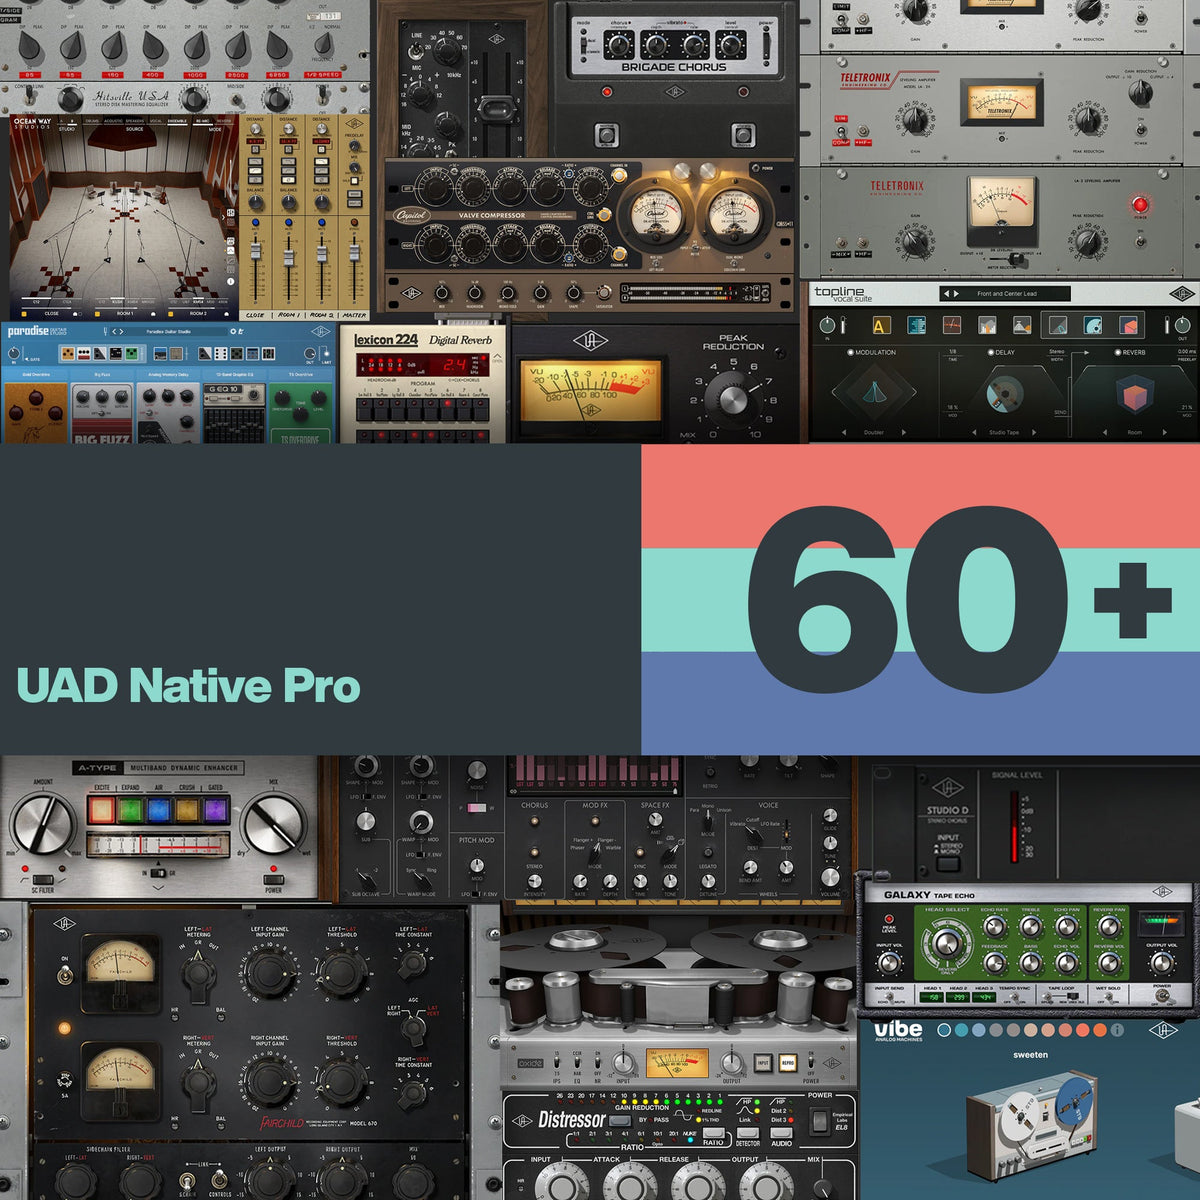Click the large Room cube graphic under Reverb

pyautogui.click(x=1136, y=396)
